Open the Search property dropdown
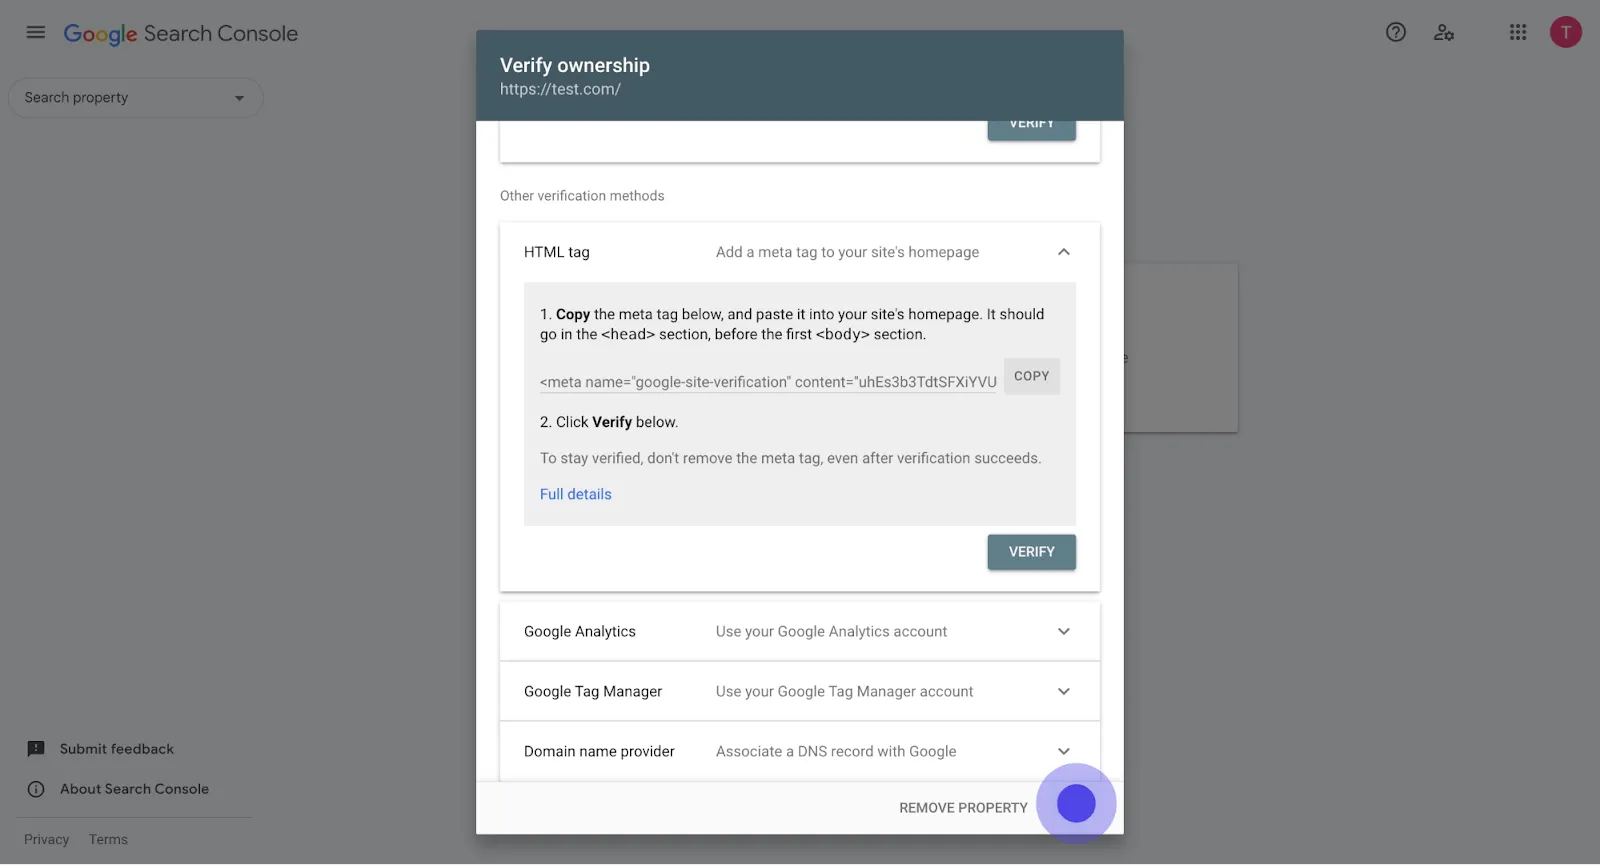 (136, 98)
